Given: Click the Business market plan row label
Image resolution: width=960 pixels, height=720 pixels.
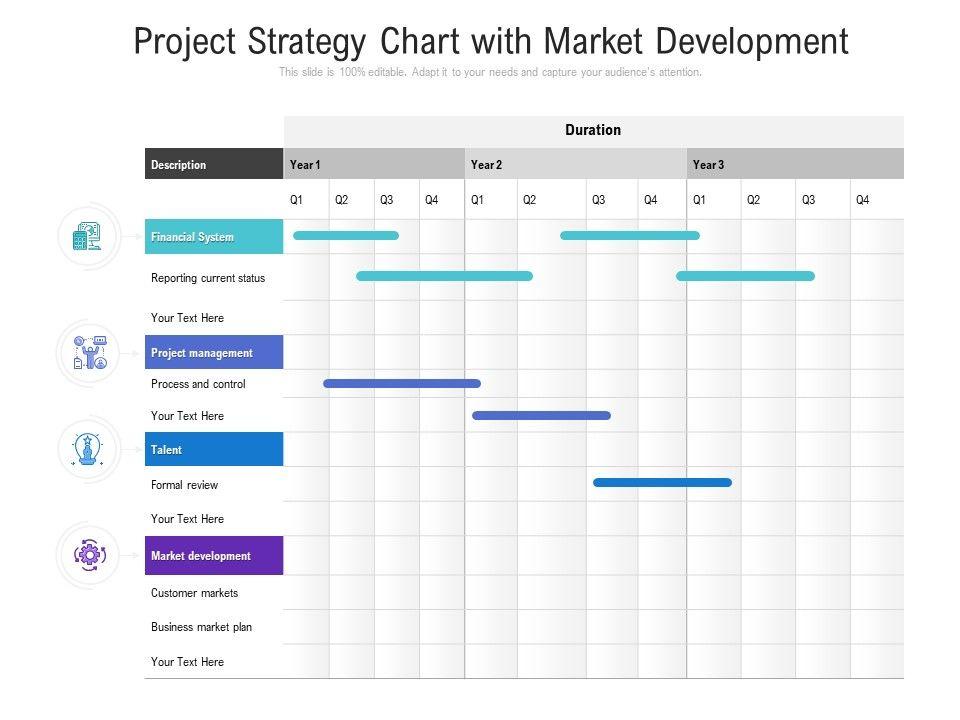Looking at the screenshot, I should coord(201,627).
